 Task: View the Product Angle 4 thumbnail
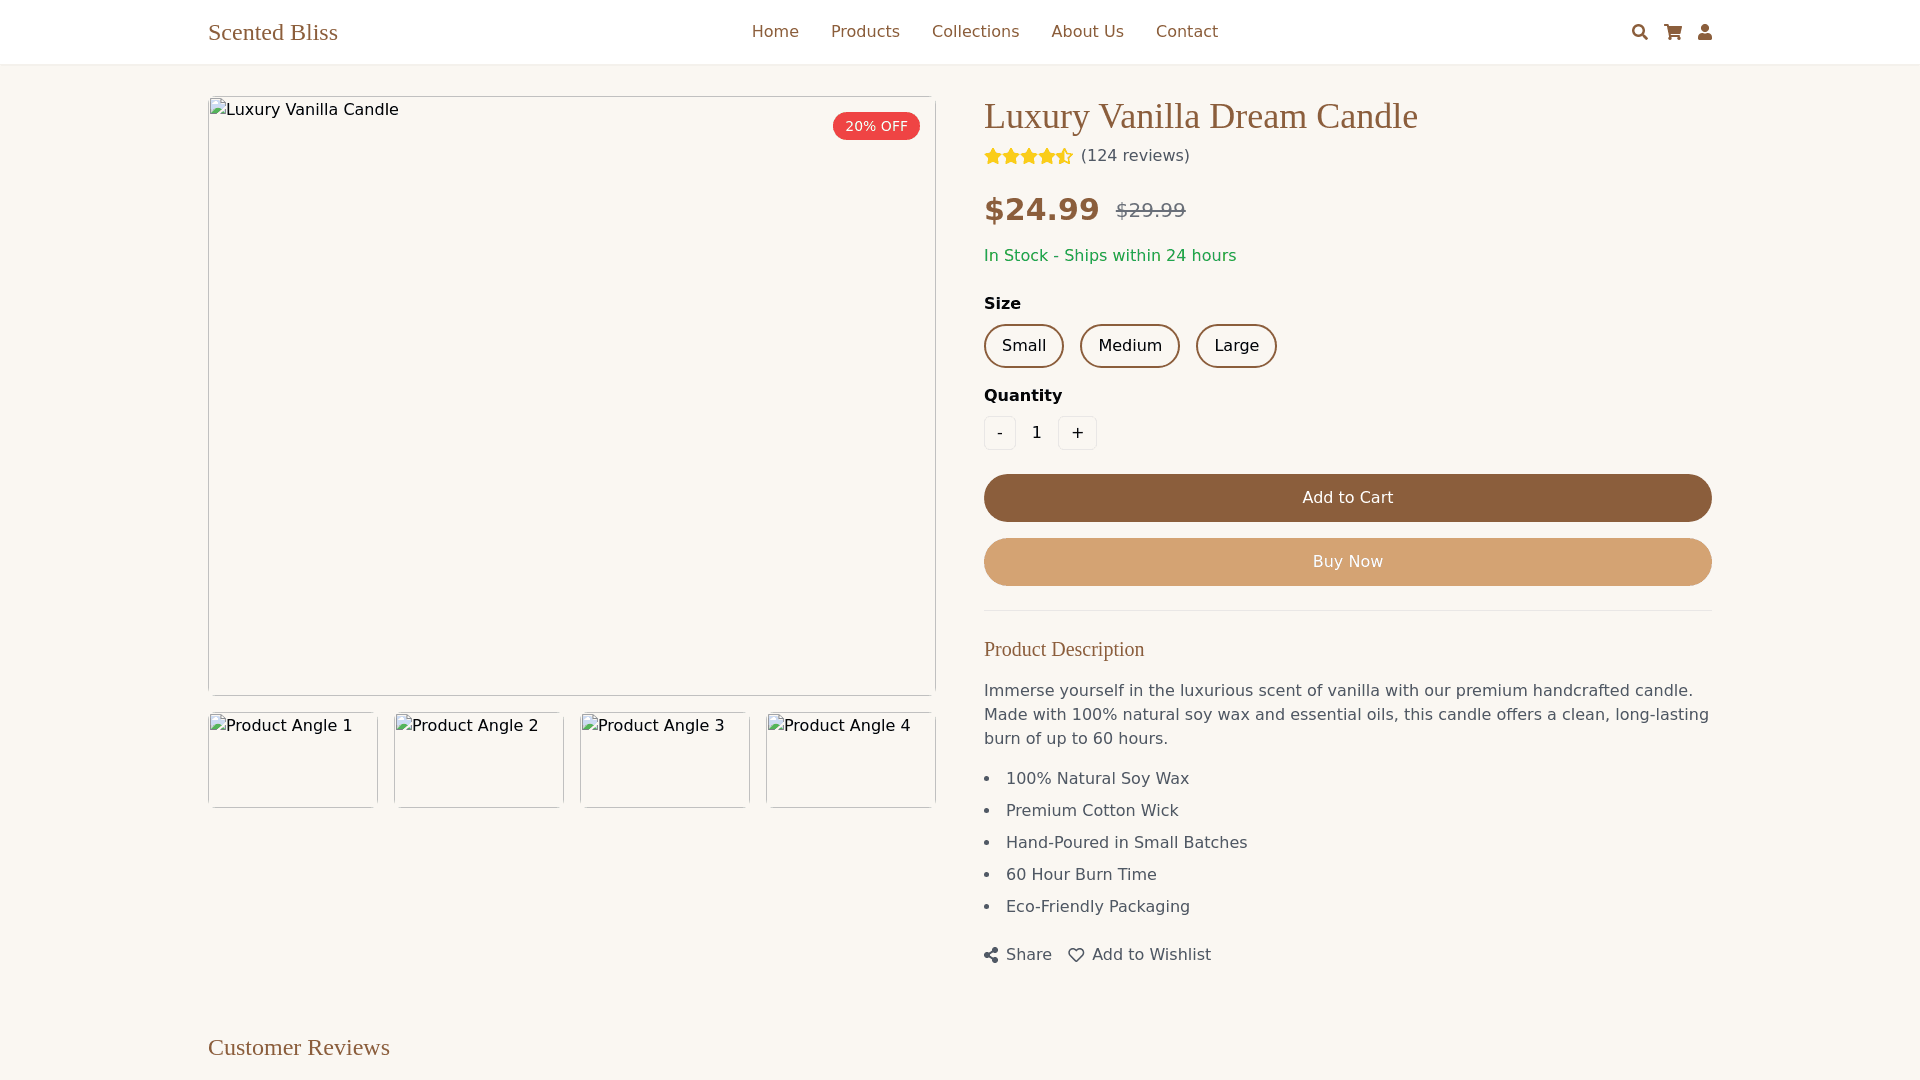(851, 760)
